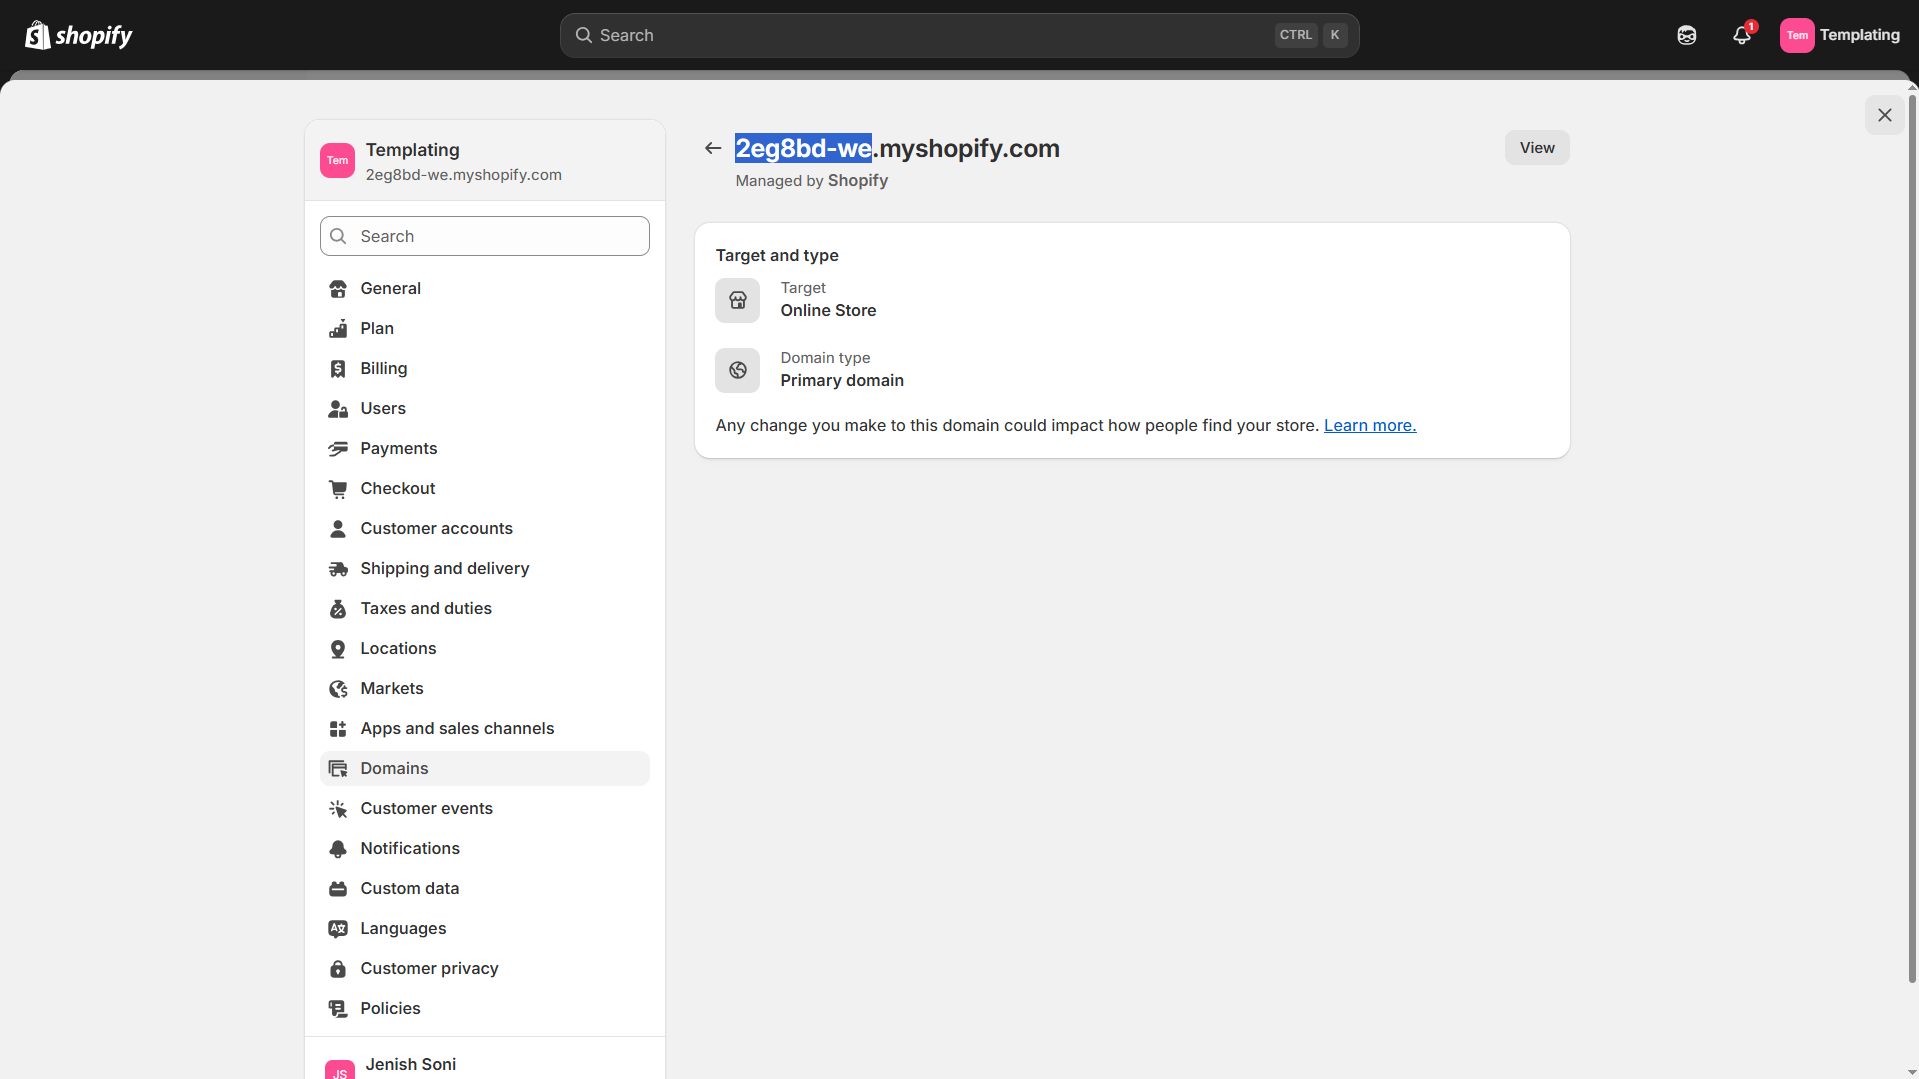This screenshot has width=1919, height=1079.
Task: Click the Templating store header in sidebar
Action: coord(485,161)
